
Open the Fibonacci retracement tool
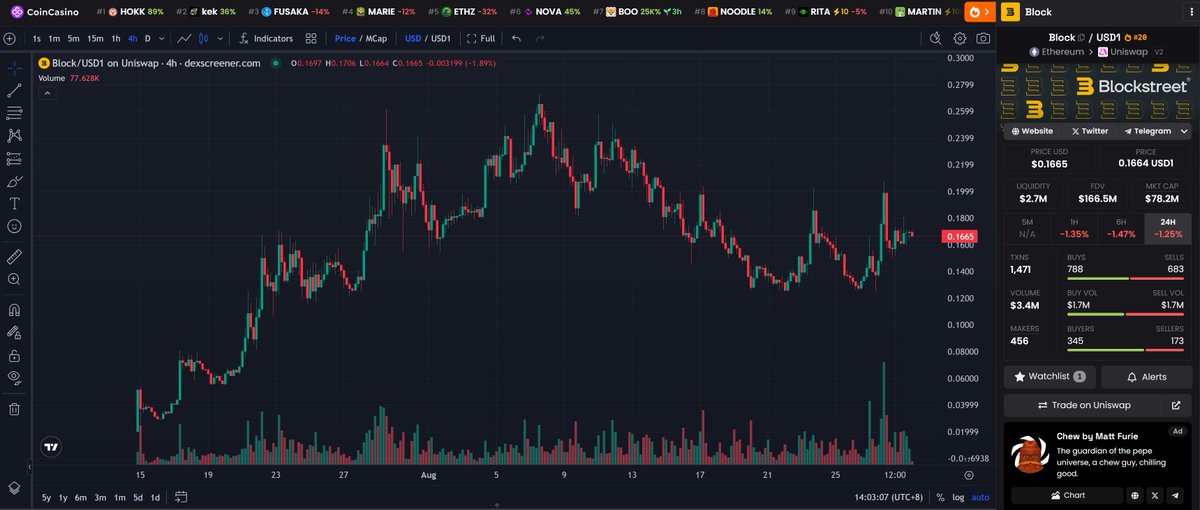pos(15,113)
